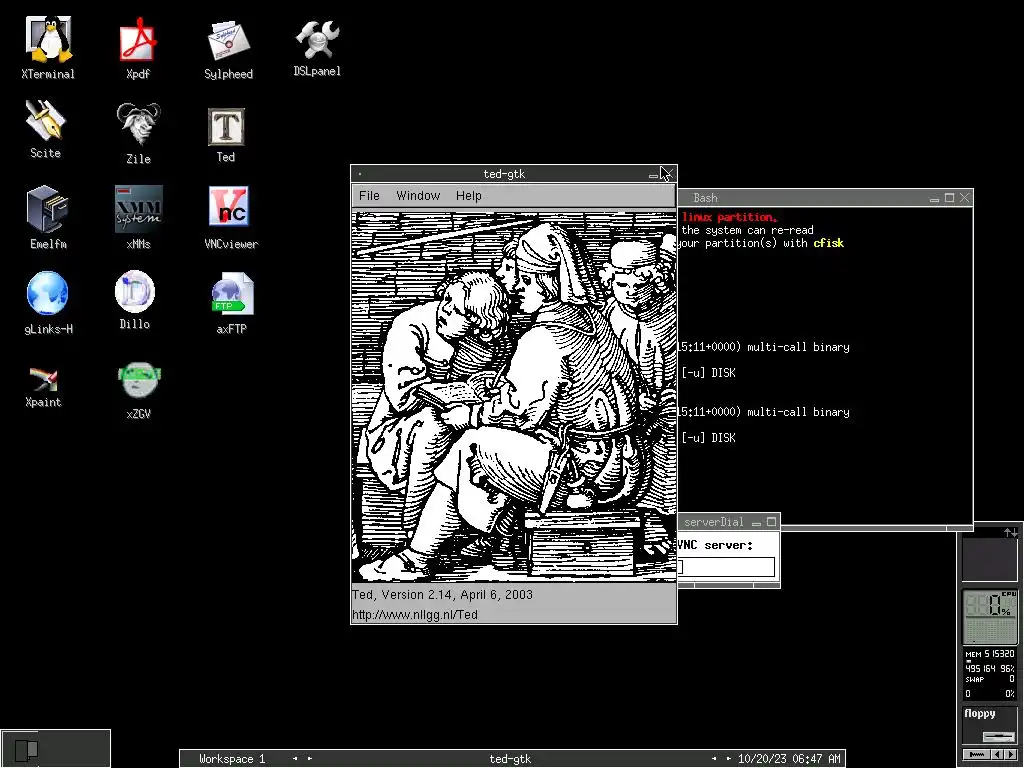Click 'Ted, Version 2.14, April 6, 2003' text
Image resolution: width=1024 pixels, height=768 pixels.
tap(442, 594)
